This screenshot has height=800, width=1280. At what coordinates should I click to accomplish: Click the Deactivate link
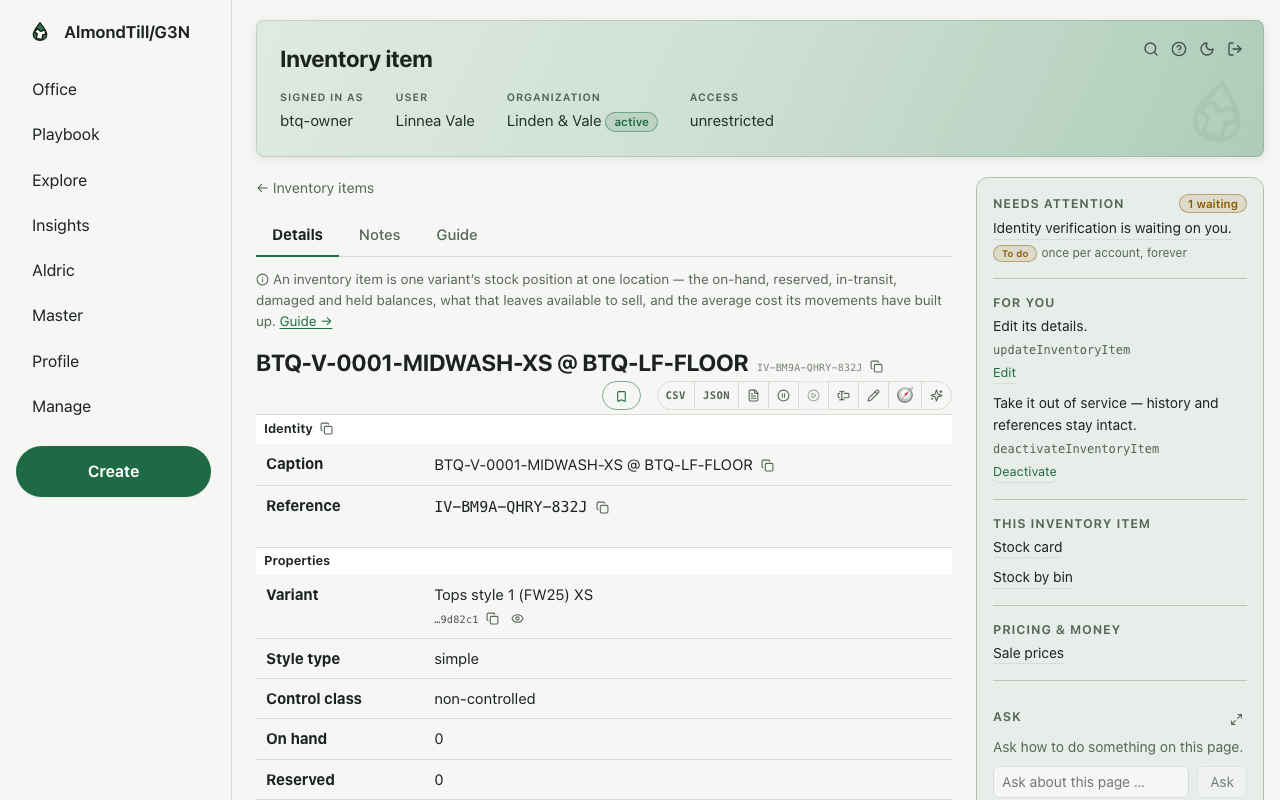[x=1025, y=472]
